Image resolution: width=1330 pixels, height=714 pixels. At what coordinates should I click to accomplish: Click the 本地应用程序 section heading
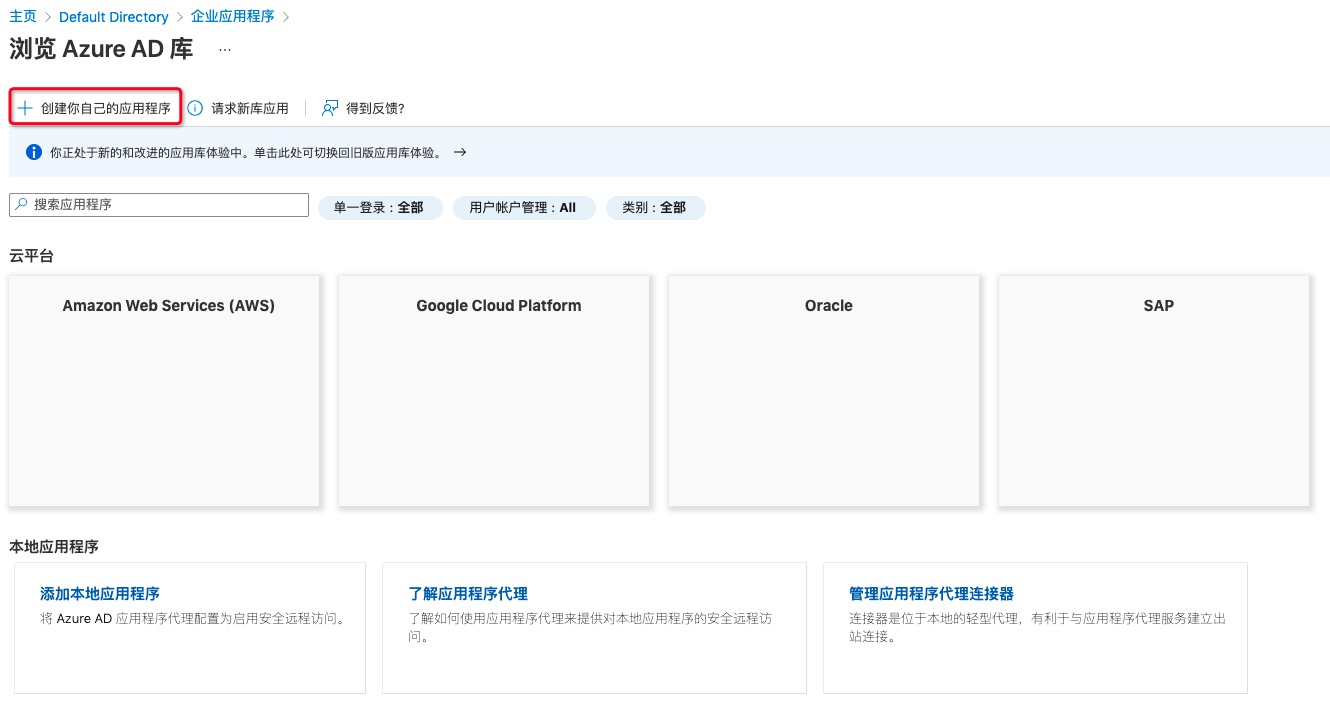point(54,547)
